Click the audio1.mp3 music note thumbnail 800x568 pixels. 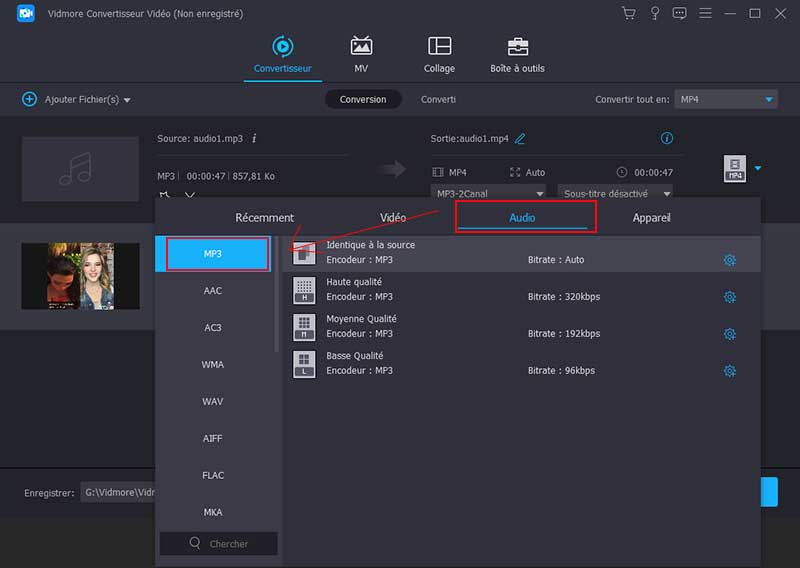80,169
